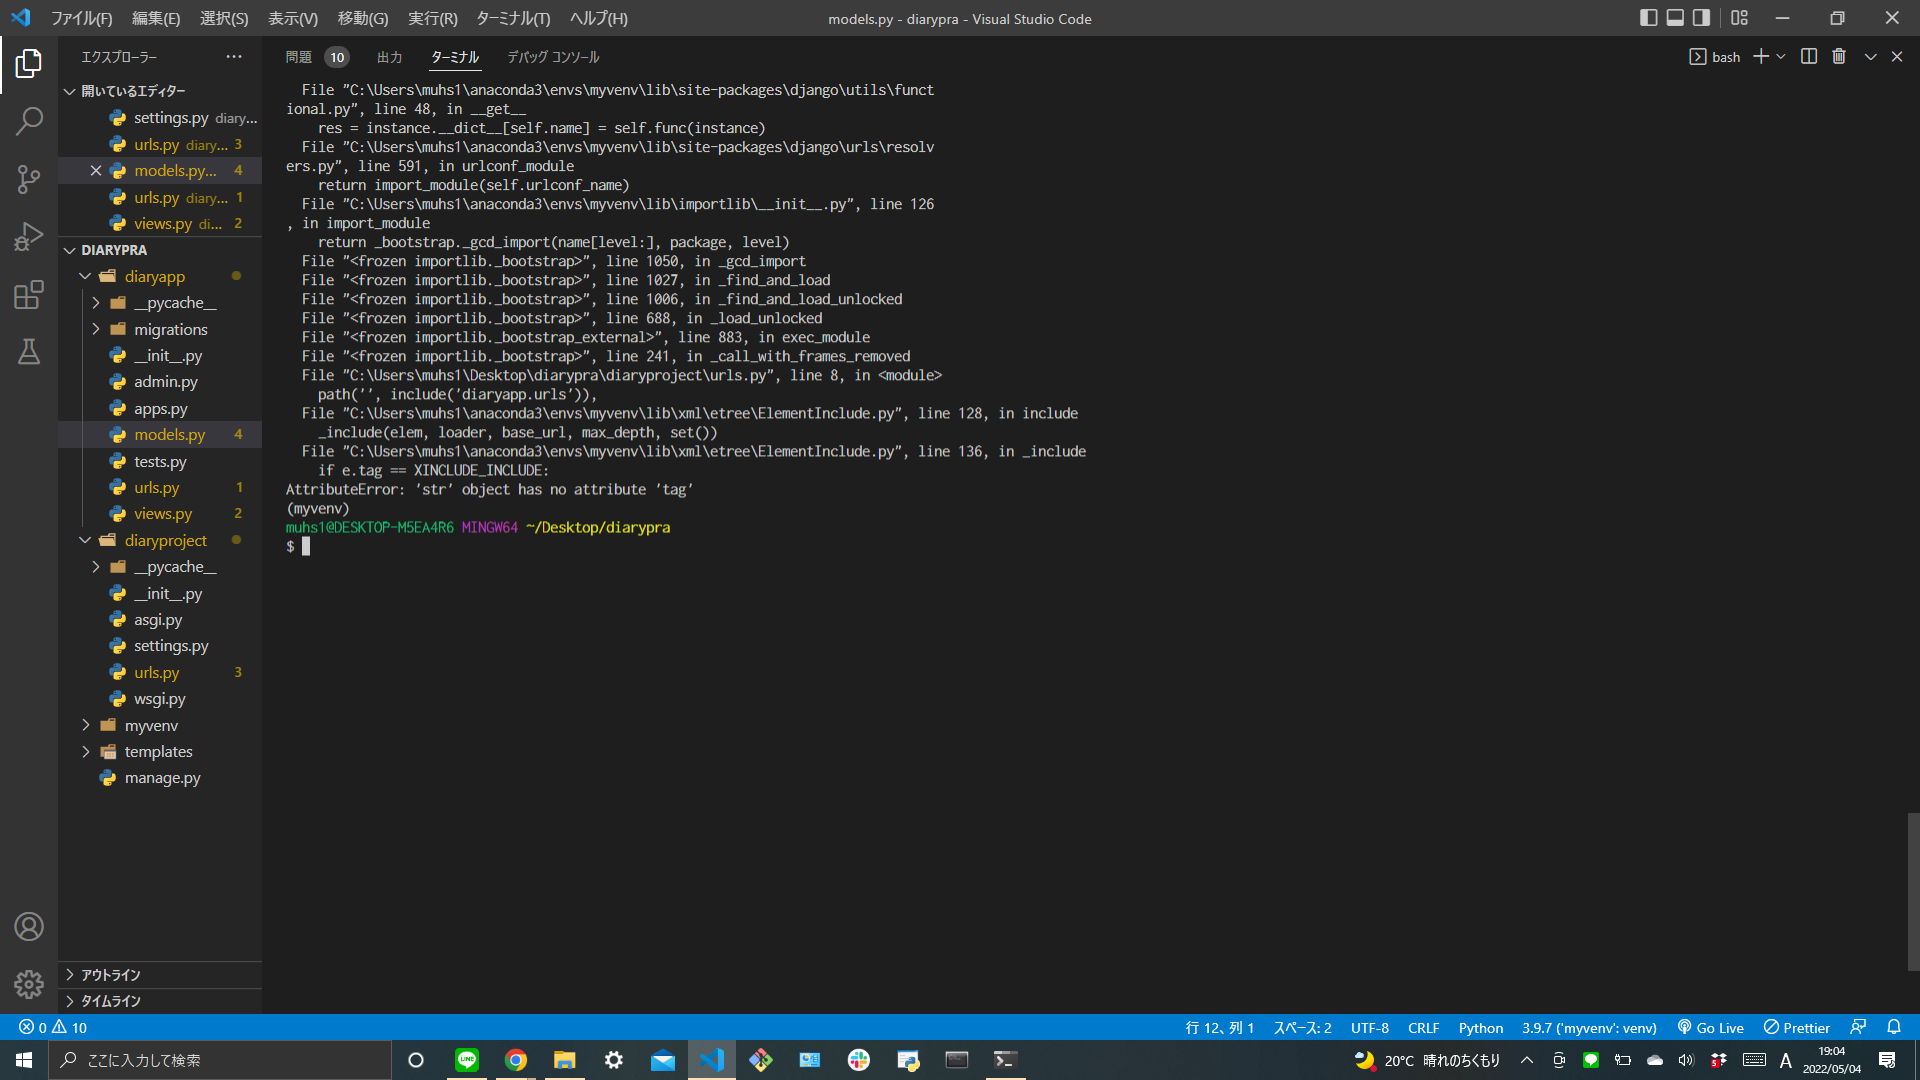Open the Explorer view in activity bar
The height and width of the screenshot is (1080, 1920).
click(29, 64)
